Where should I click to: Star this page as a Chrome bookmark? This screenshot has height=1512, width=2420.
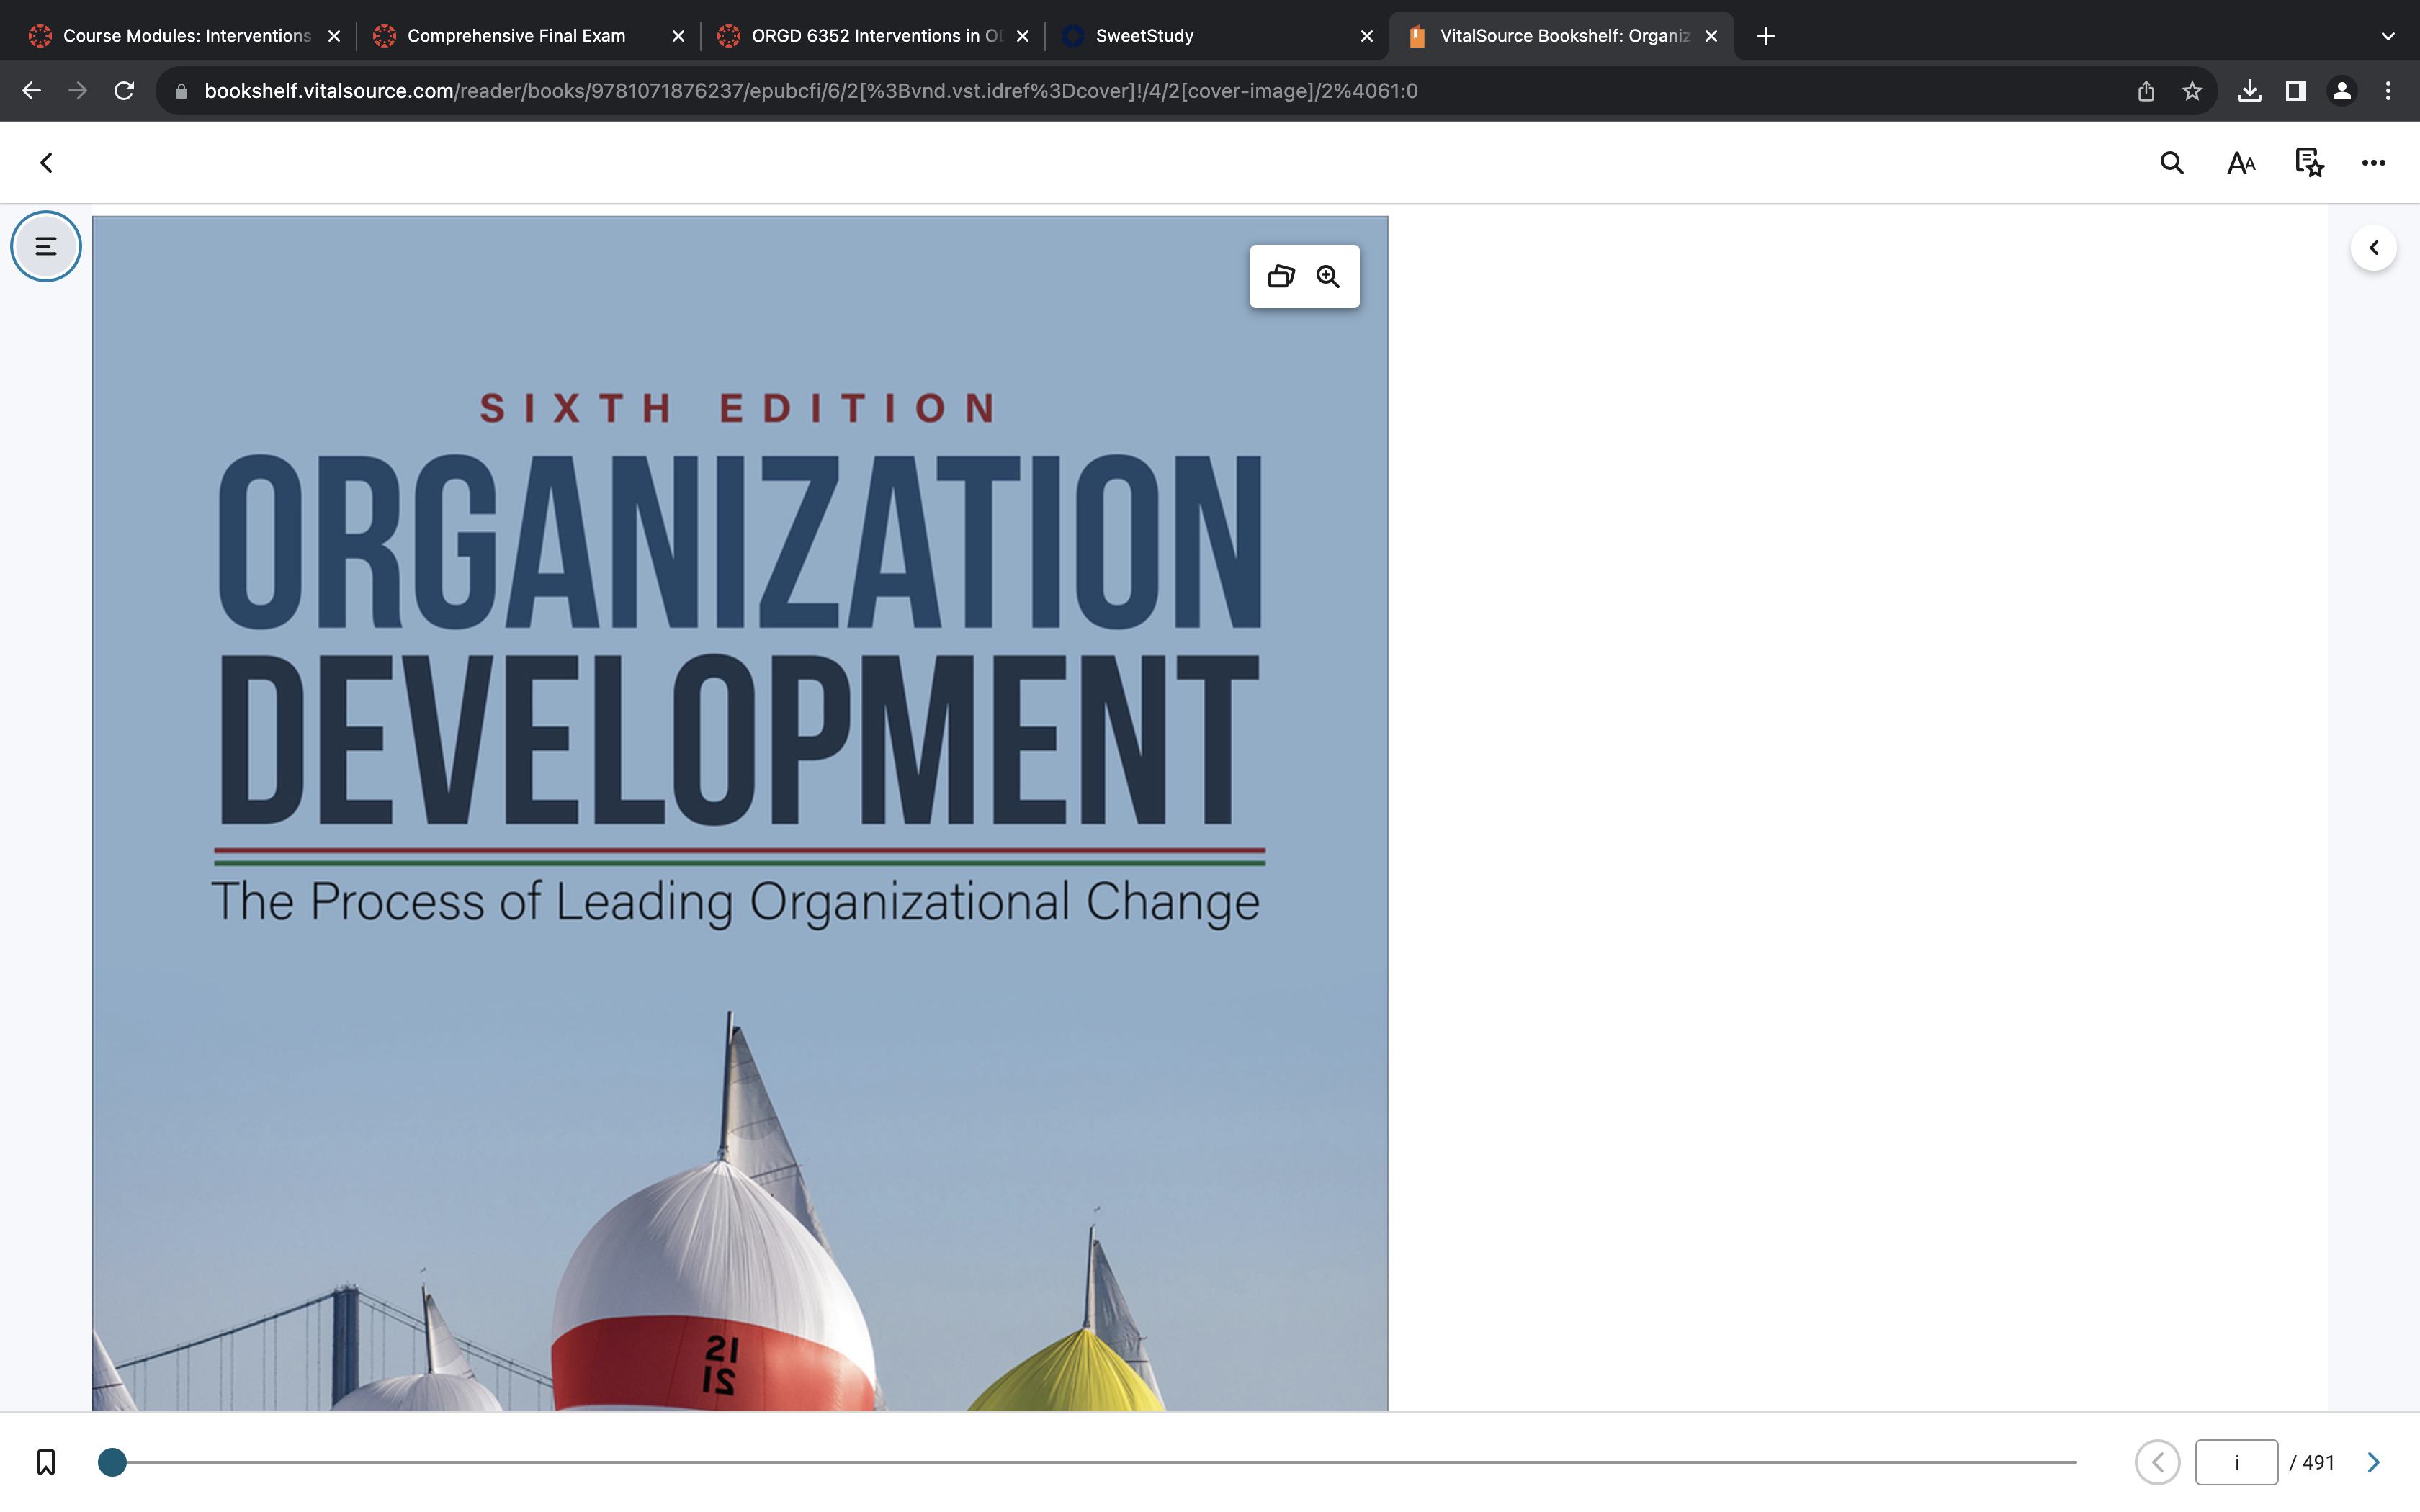click(2191, 91)
